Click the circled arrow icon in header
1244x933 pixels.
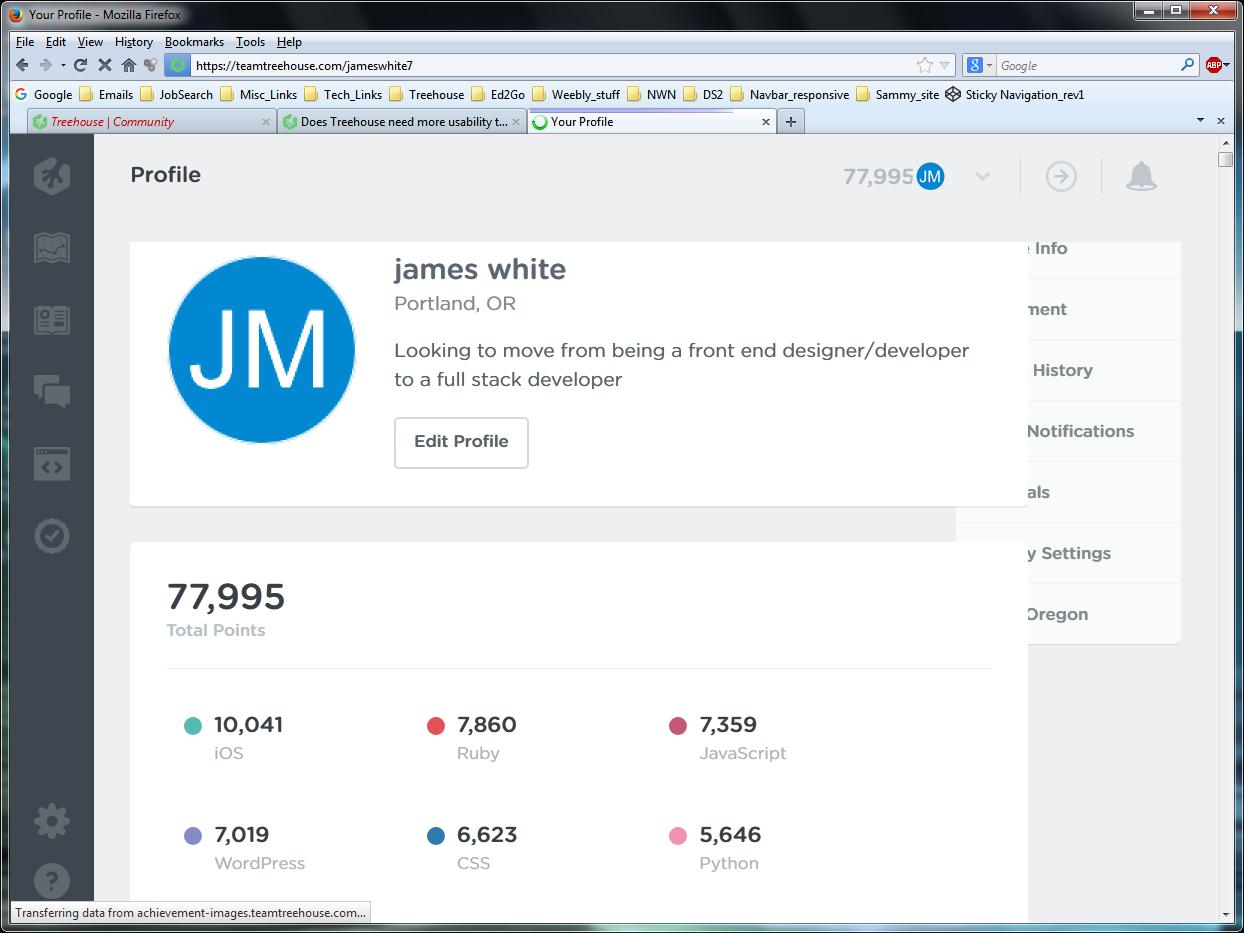coord(1061,177)
